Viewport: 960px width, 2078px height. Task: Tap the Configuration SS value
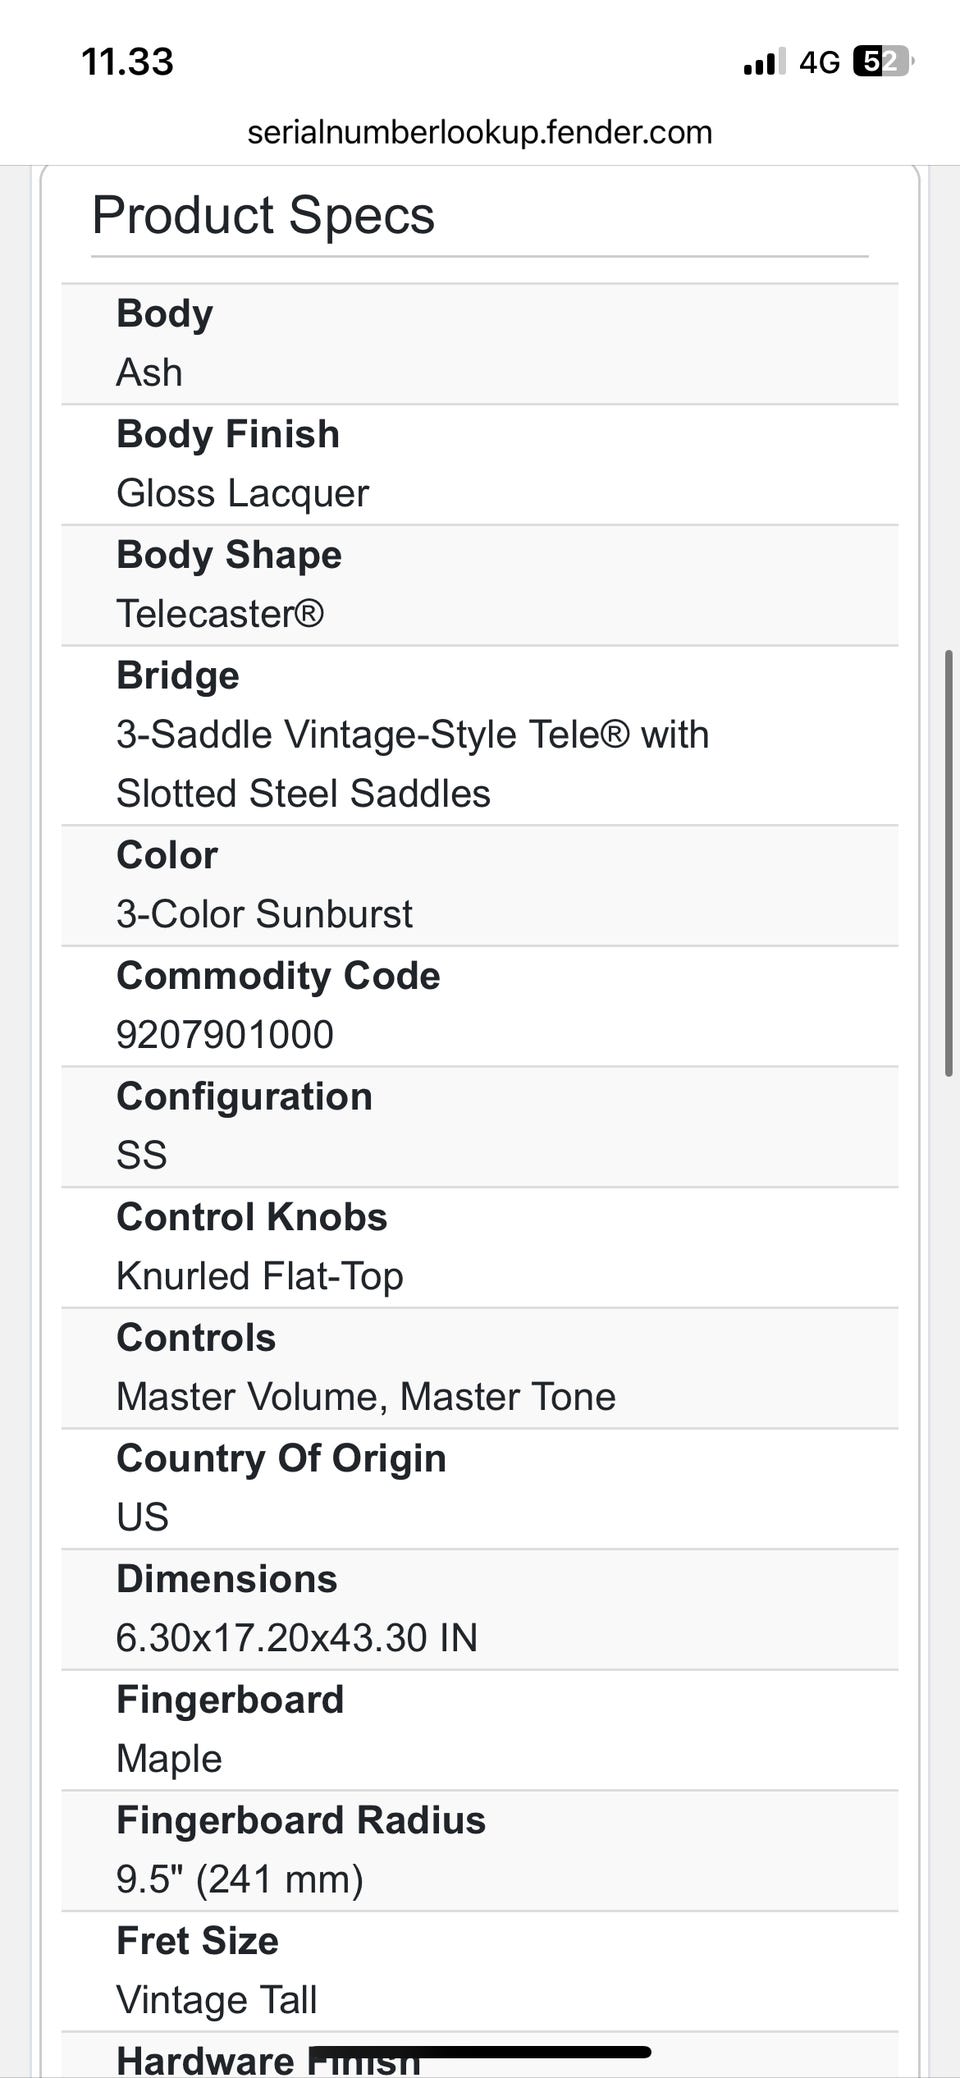[142, 1155]
